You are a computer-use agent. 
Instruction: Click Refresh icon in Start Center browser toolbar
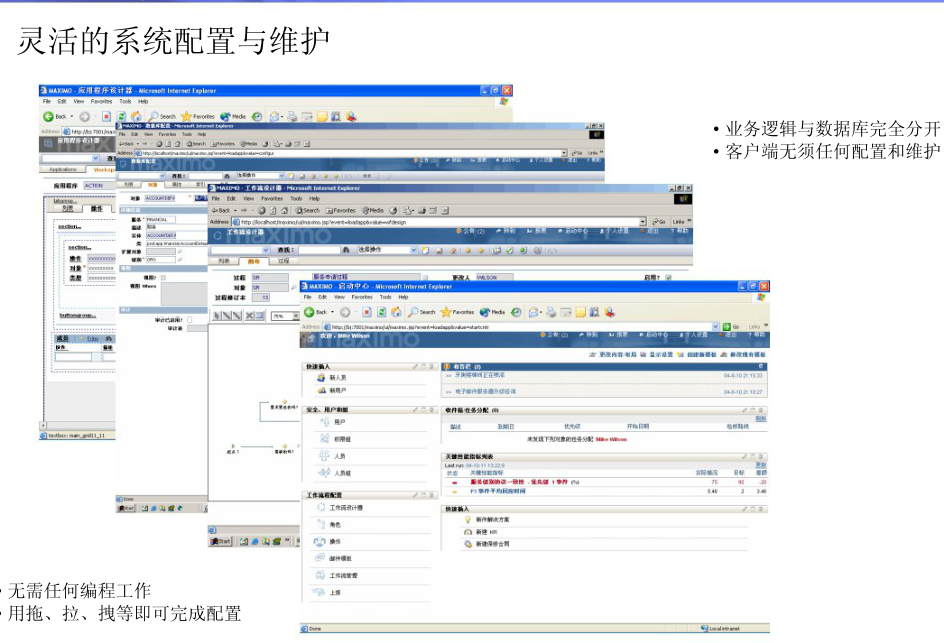coord(382,312)
